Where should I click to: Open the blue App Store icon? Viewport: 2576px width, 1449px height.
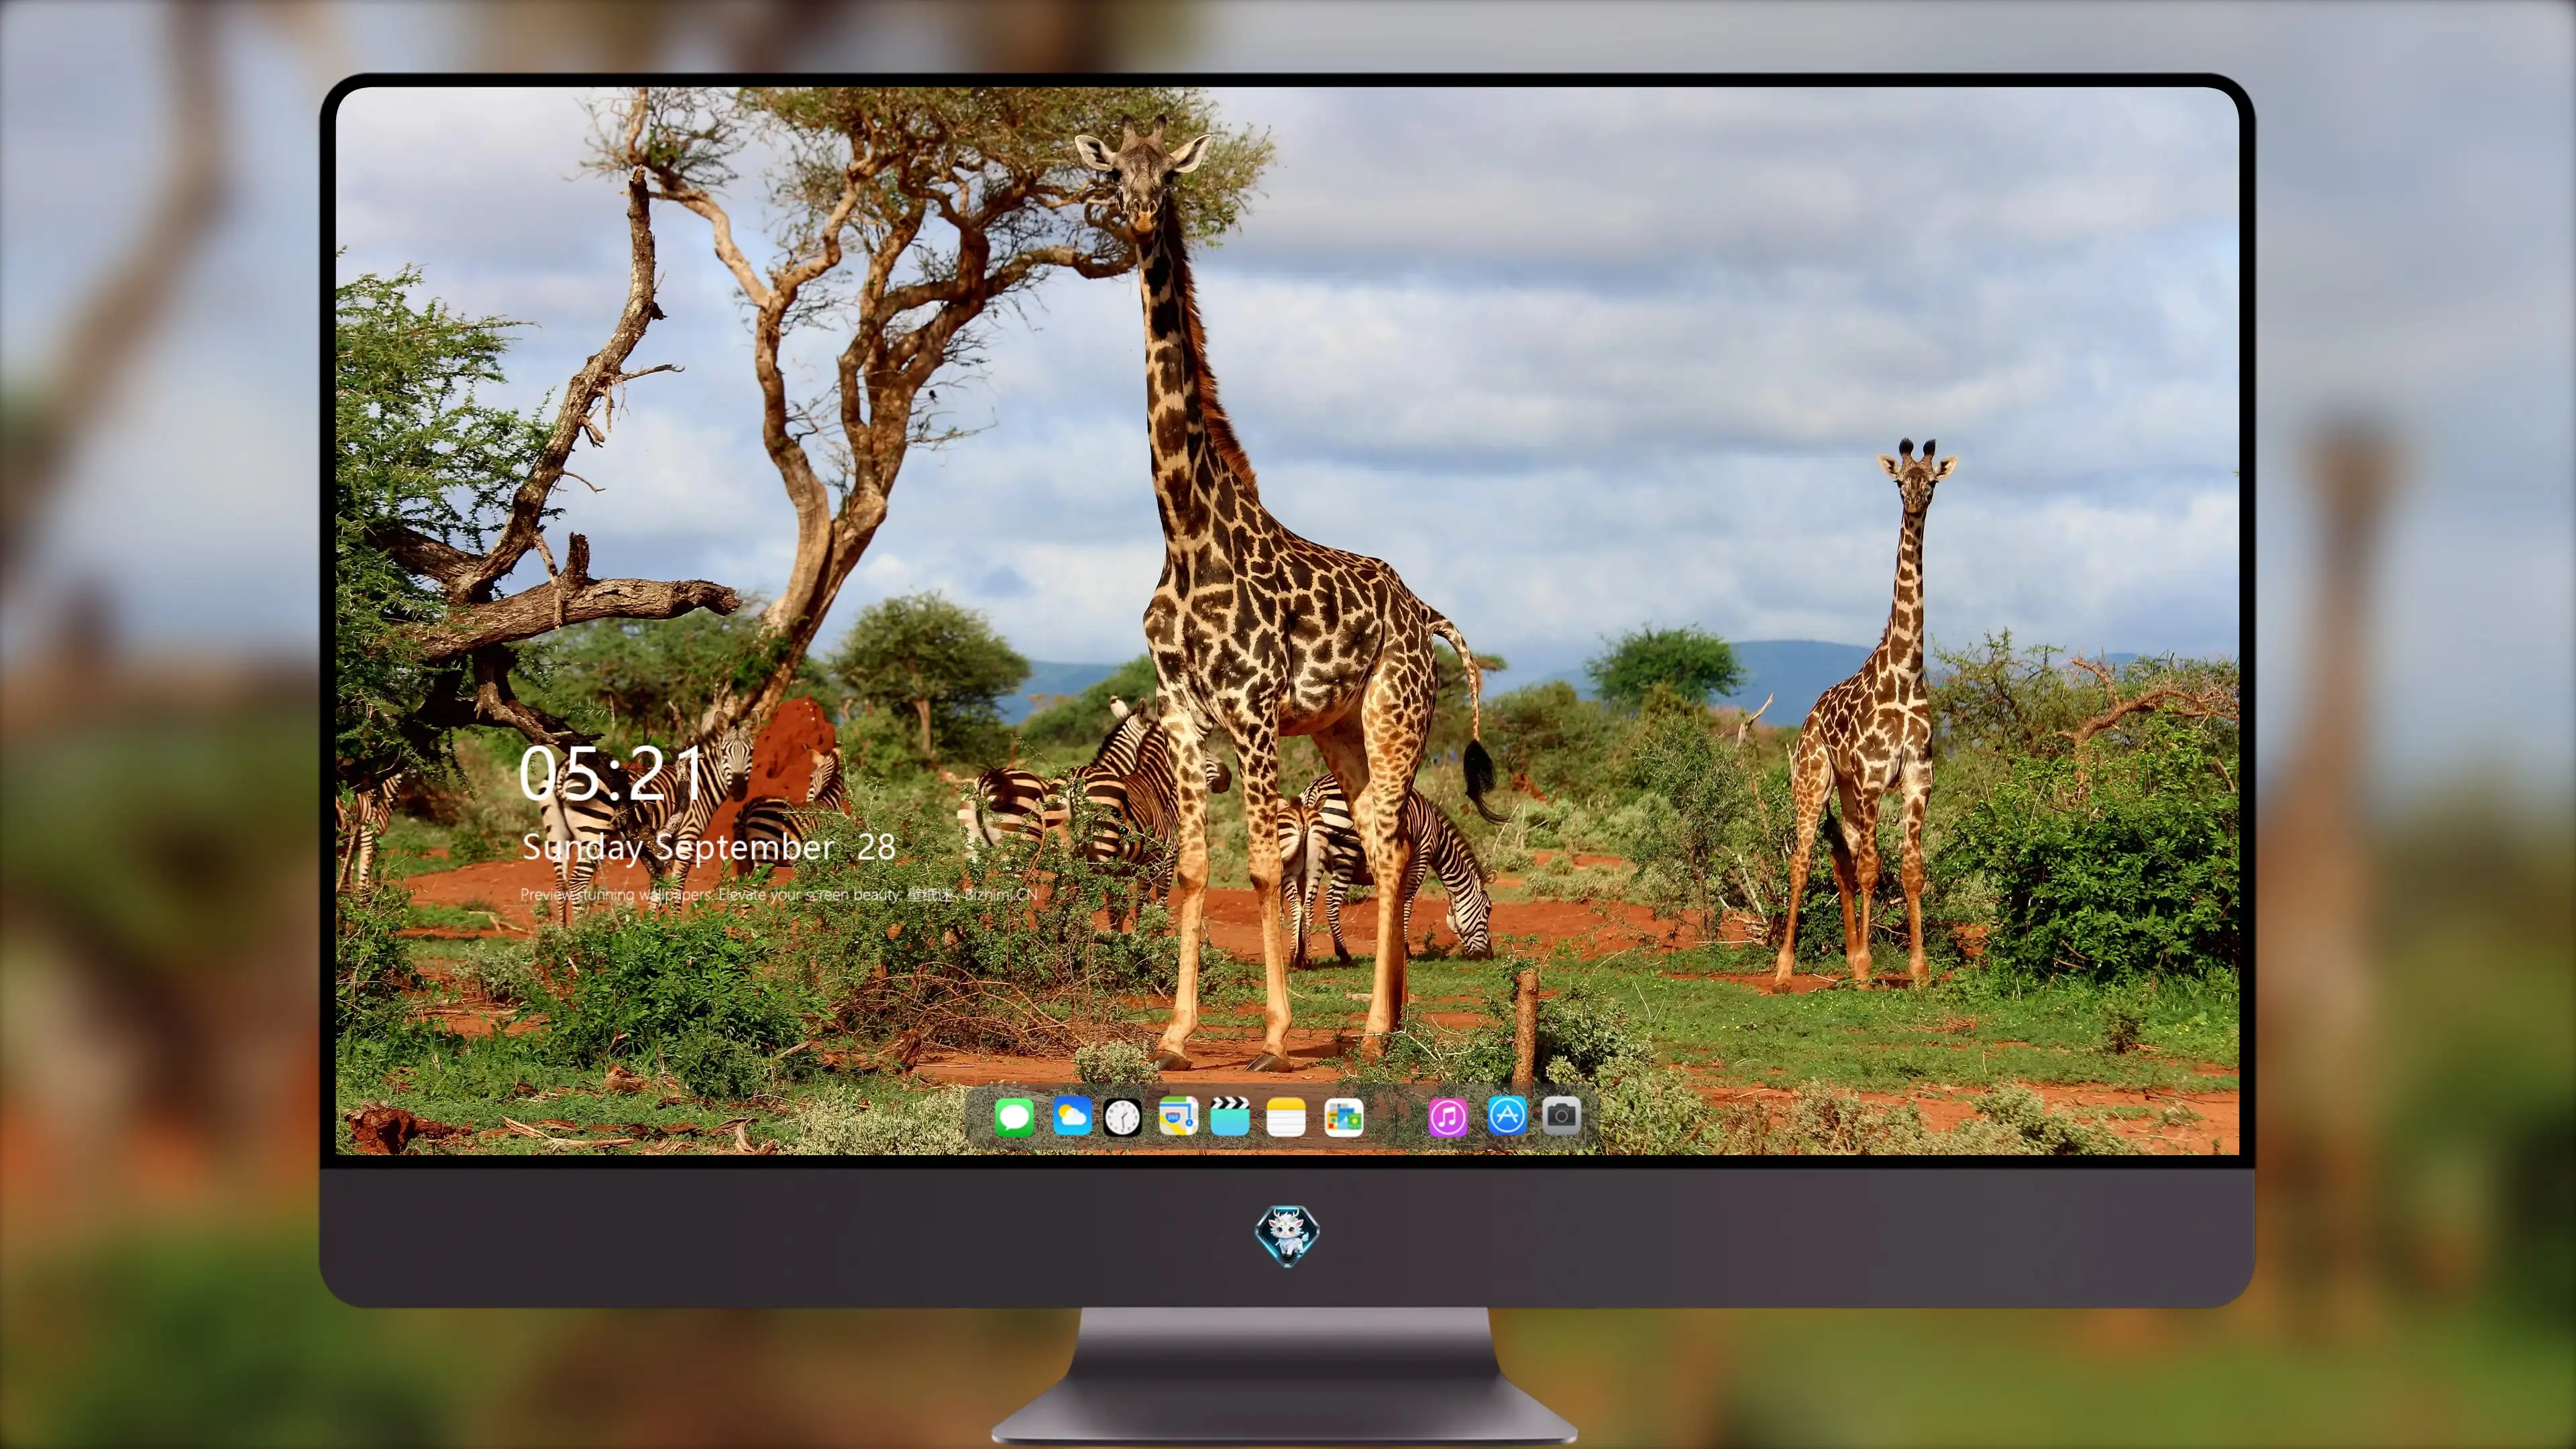tap(1507, 1115)
